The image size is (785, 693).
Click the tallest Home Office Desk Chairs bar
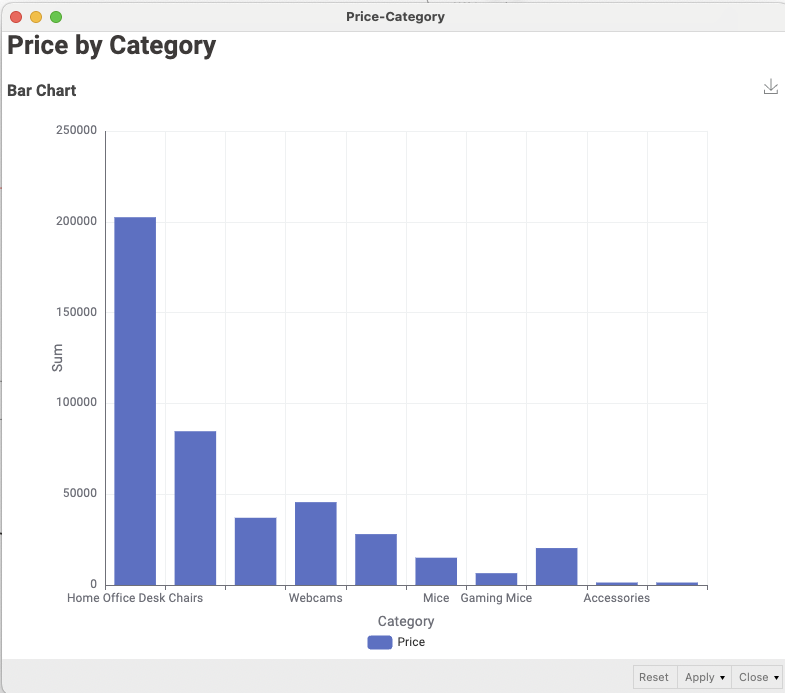135,400
